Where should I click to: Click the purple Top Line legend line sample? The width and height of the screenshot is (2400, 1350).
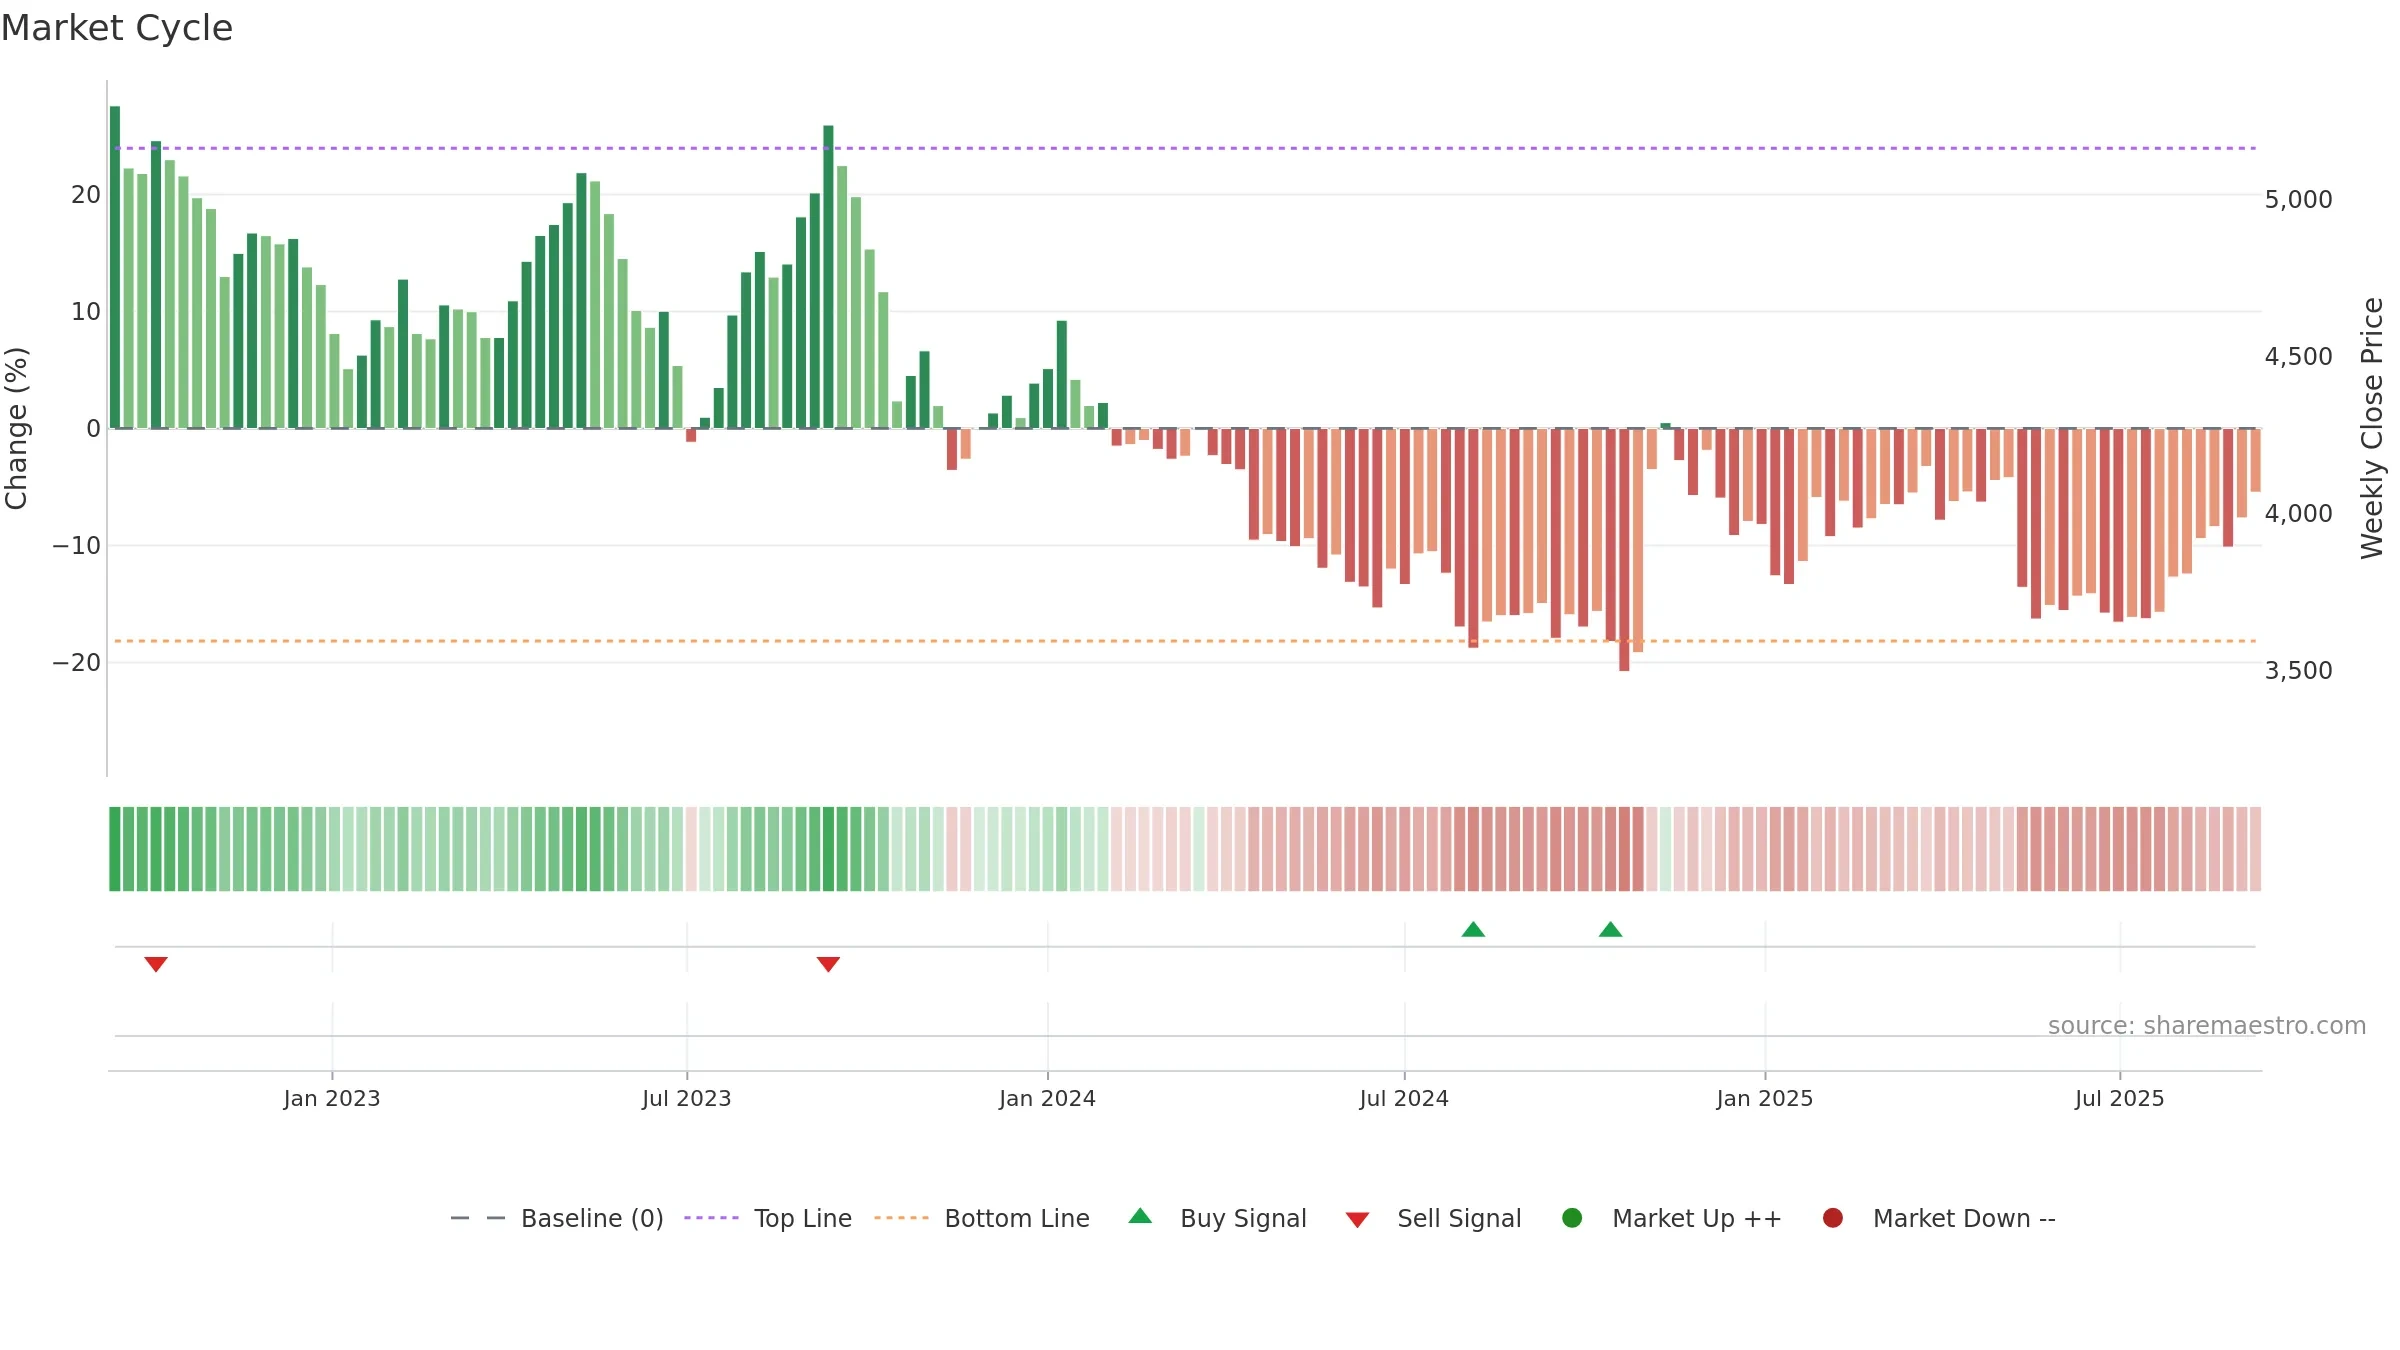point(711,1218)
